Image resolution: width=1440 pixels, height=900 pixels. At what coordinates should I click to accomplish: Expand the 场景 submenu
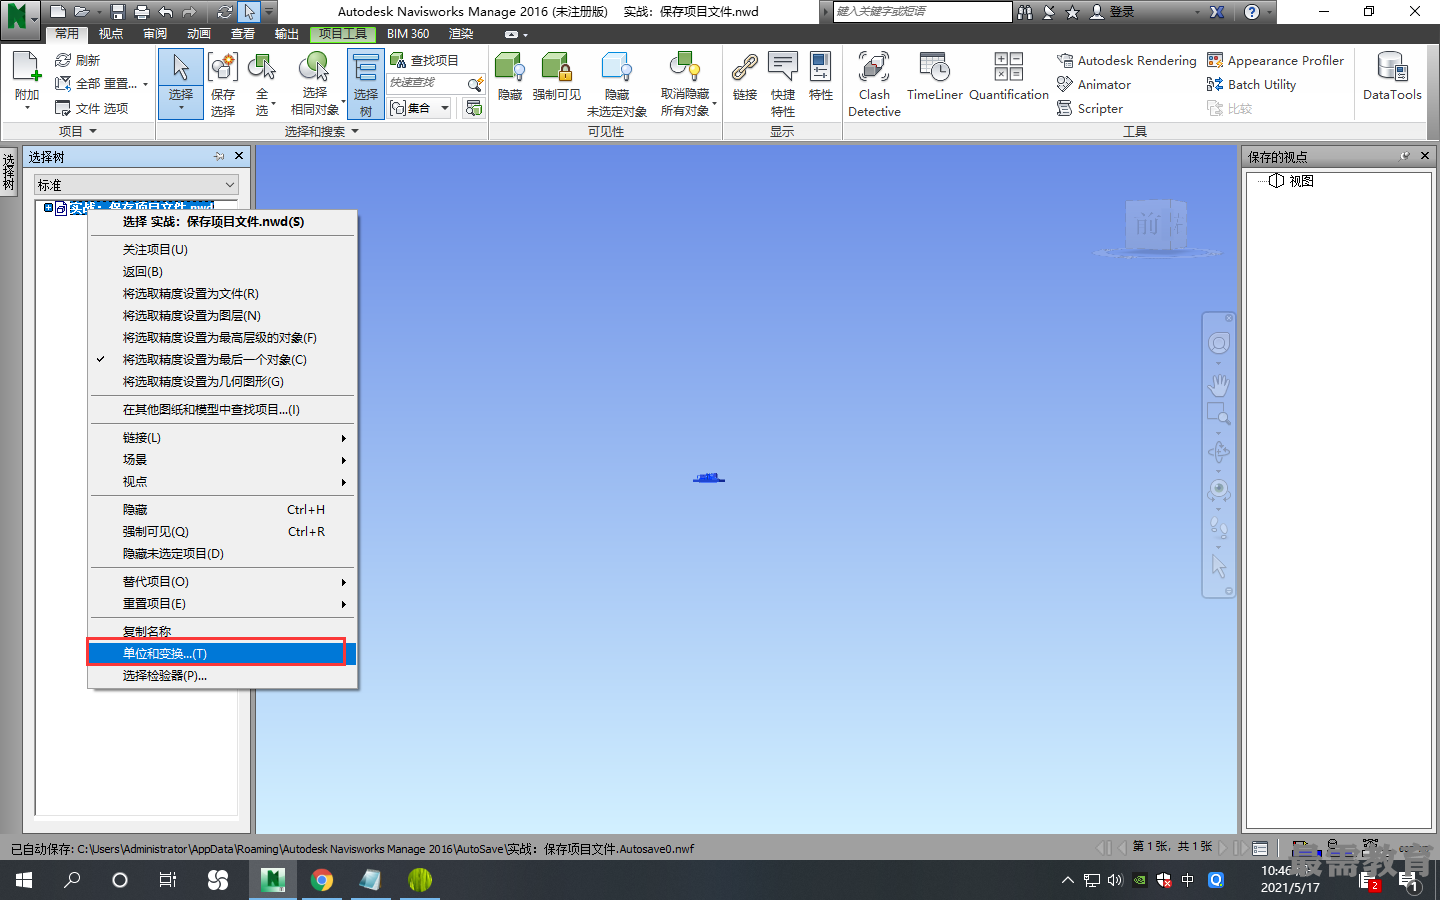click(222, 459)
